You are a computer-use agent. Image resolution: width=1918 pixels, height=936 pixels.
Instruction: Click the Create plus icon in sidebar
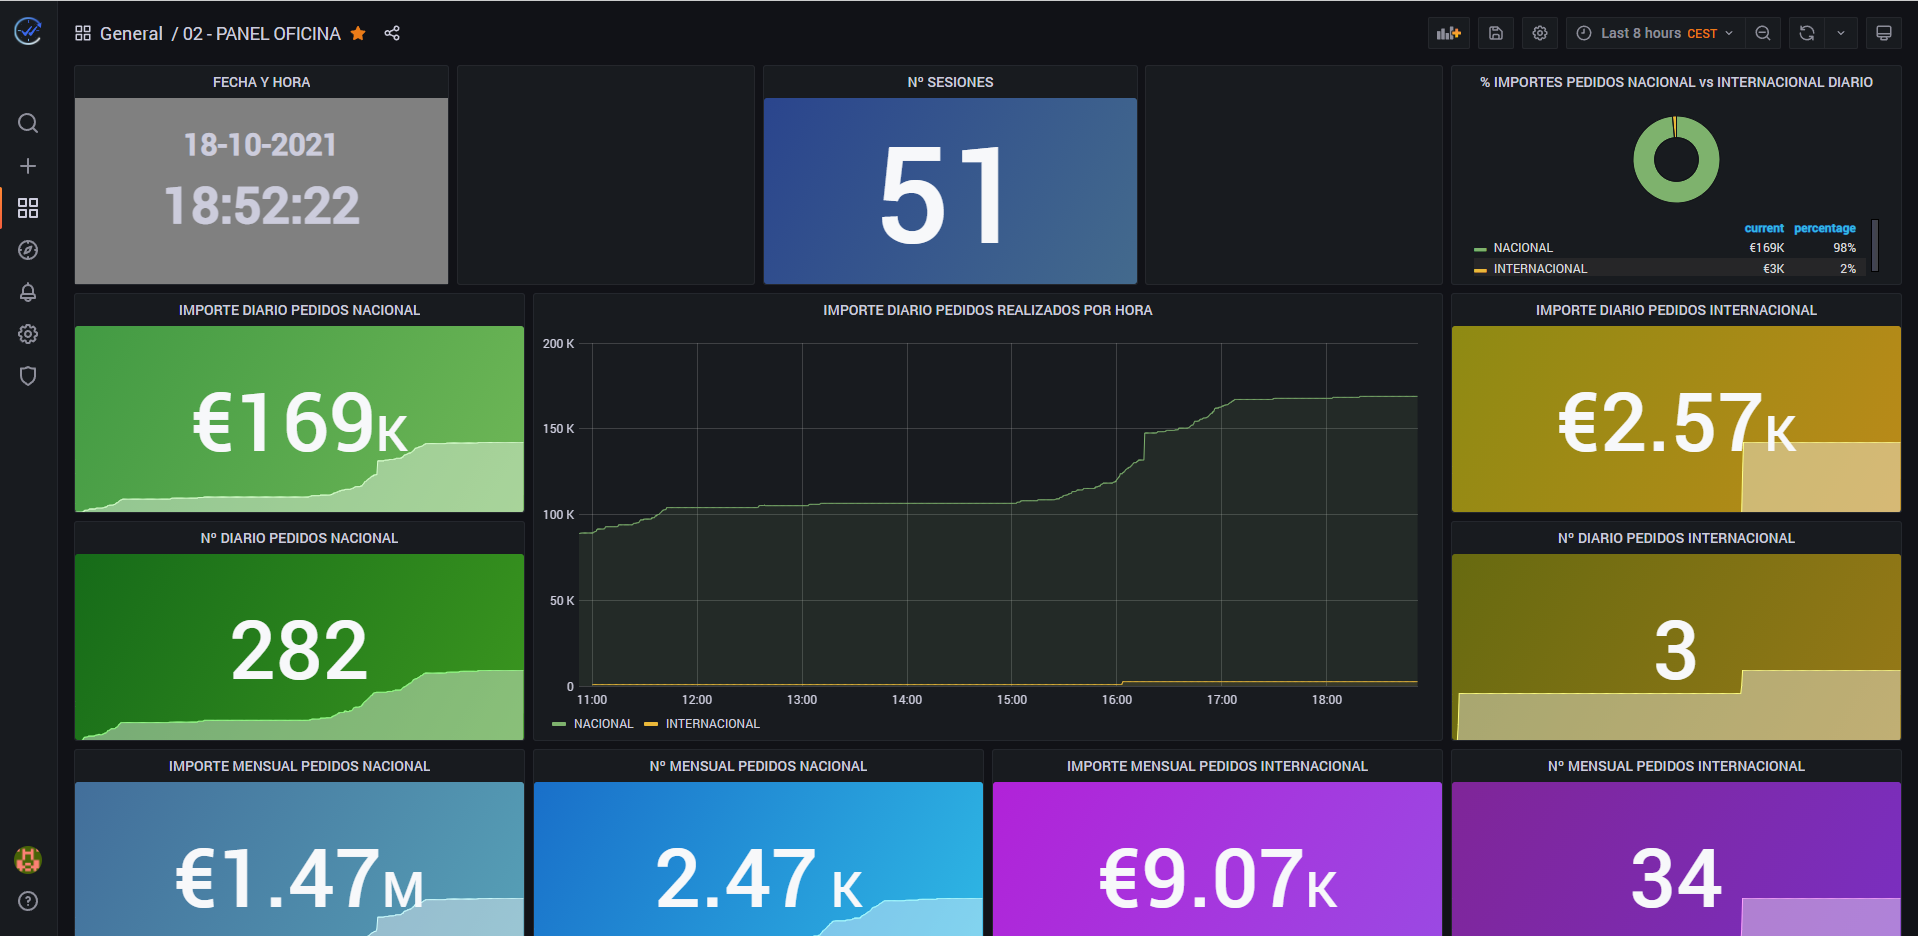pos(28,166)
